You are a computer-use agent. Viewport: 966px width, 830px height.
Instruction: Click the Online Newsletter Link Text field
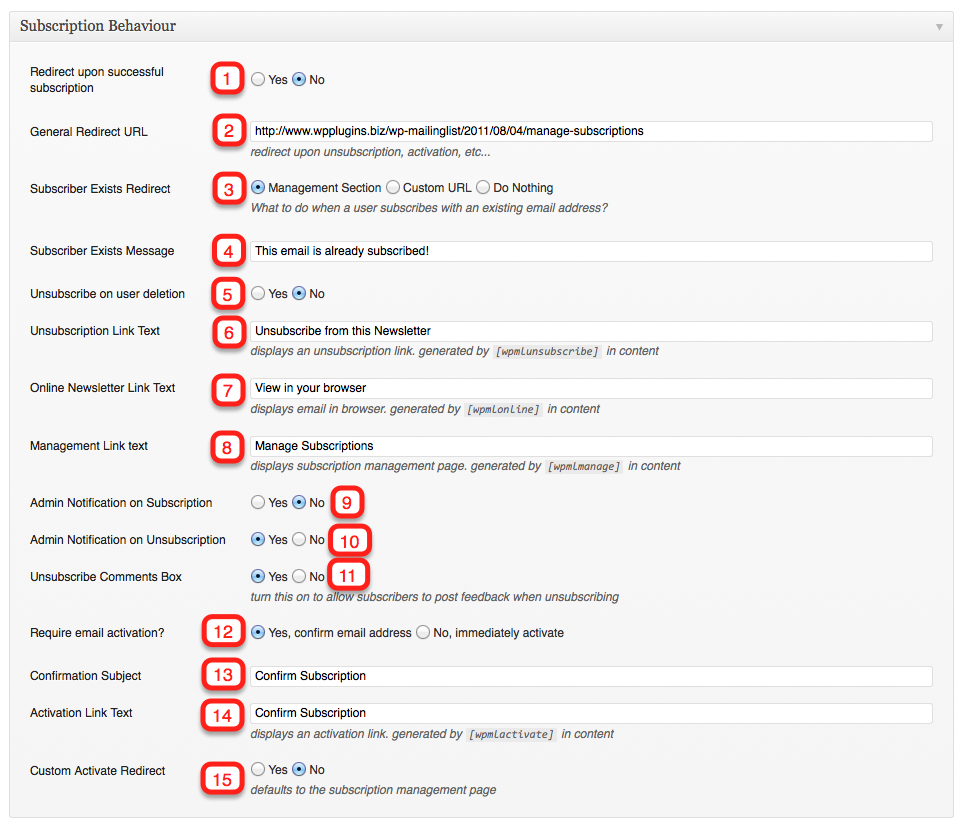pos(591,388)
